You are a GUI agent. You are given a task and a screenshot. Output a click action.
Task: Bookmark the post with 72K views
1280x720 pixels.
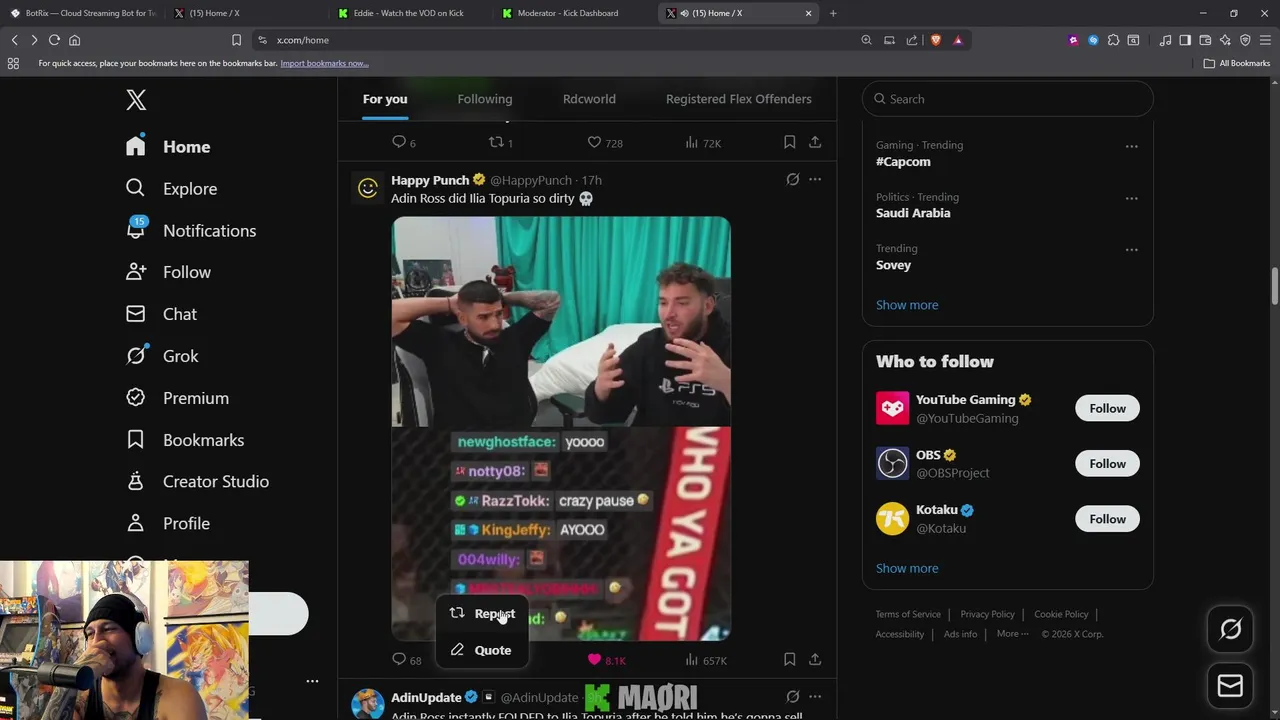tap(789, 143)
